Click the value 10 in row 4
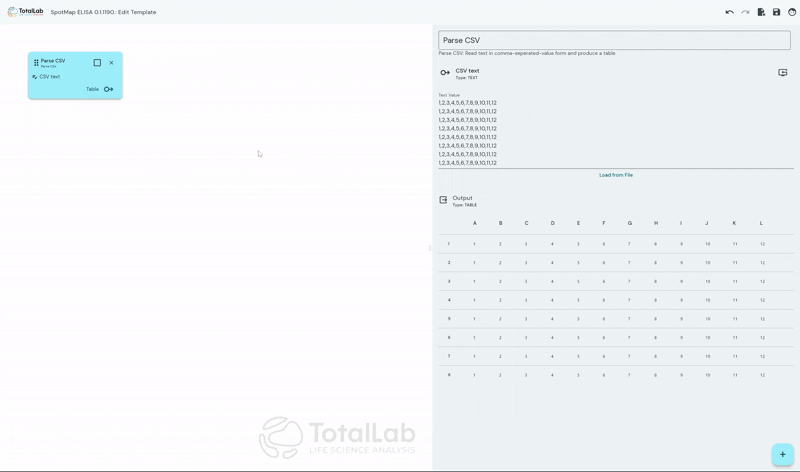This screenshot has height=472, width=800. coord(708,300)
